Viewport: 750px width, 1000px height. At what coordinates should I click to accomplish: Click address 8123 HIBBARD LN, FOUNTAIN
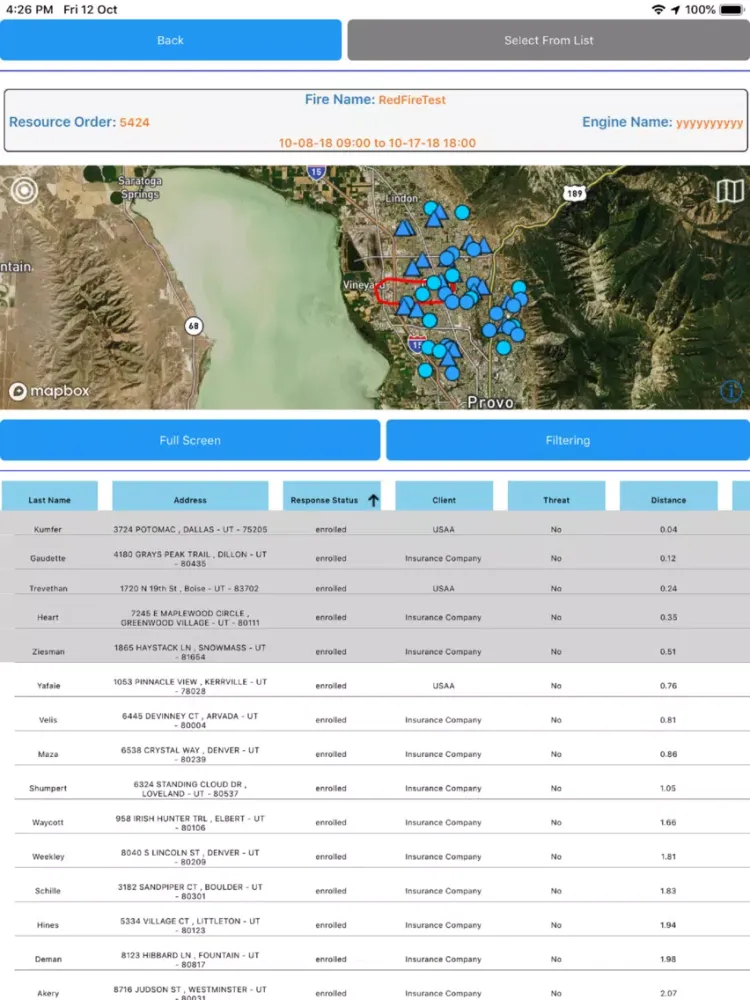point(190,960)
